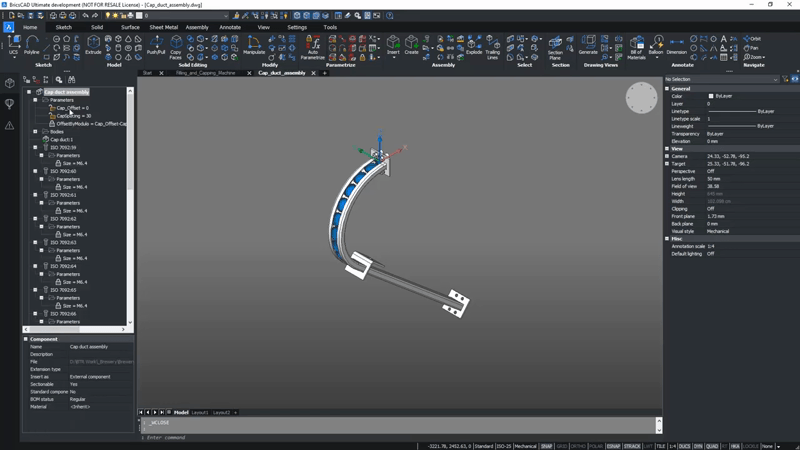Click the Balloon annotation tool
This screenshot has height=450, width=800.
pyautogui.click(x=656, y=45)
